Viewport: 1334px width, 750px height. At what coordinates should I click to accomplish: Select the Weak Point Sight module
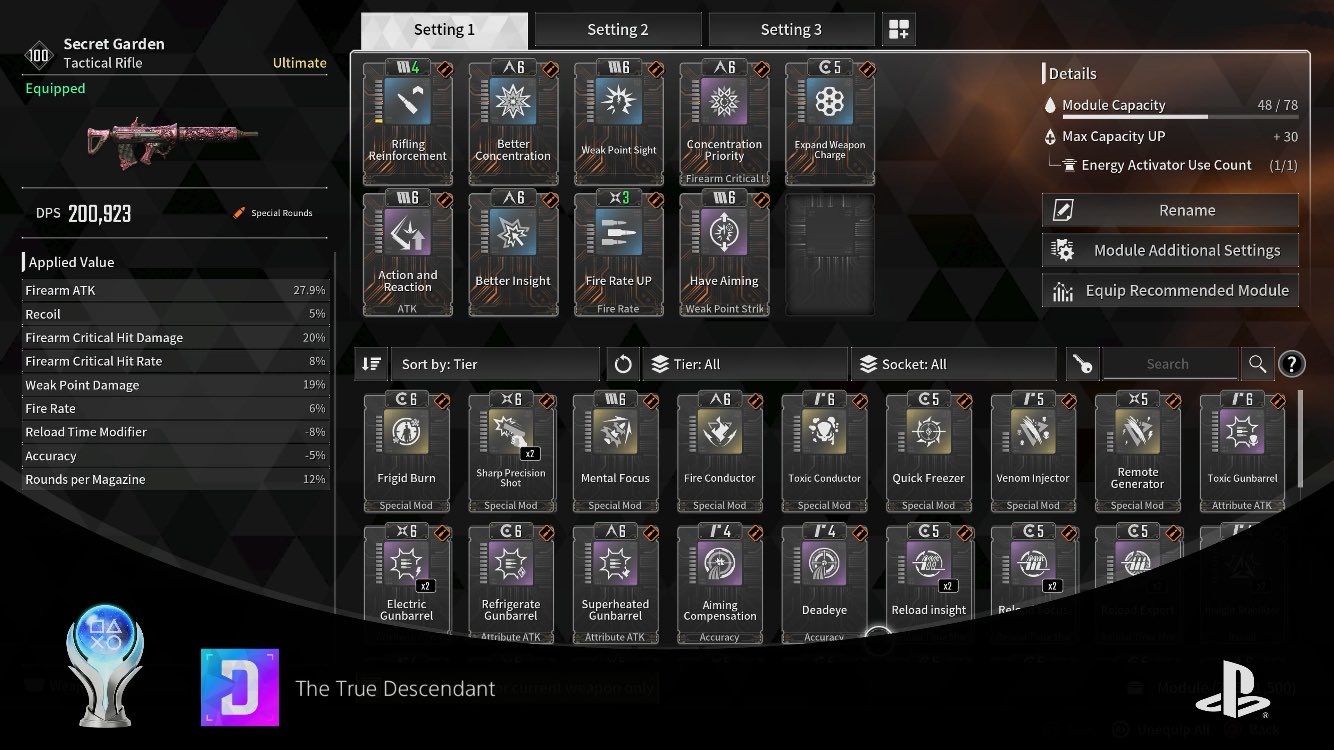pyautogui.click(x=619, y=123)
